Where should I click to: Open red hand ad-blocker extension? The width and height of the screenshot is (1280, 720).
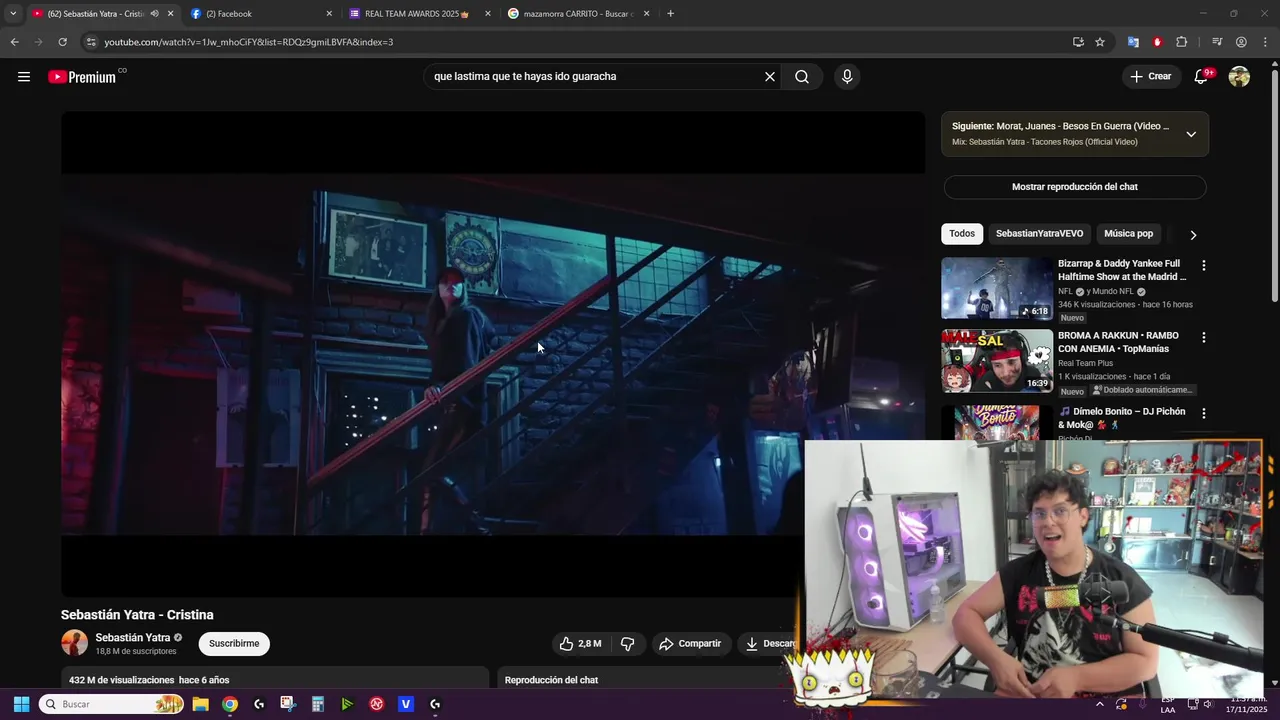tap(1157, 42)
